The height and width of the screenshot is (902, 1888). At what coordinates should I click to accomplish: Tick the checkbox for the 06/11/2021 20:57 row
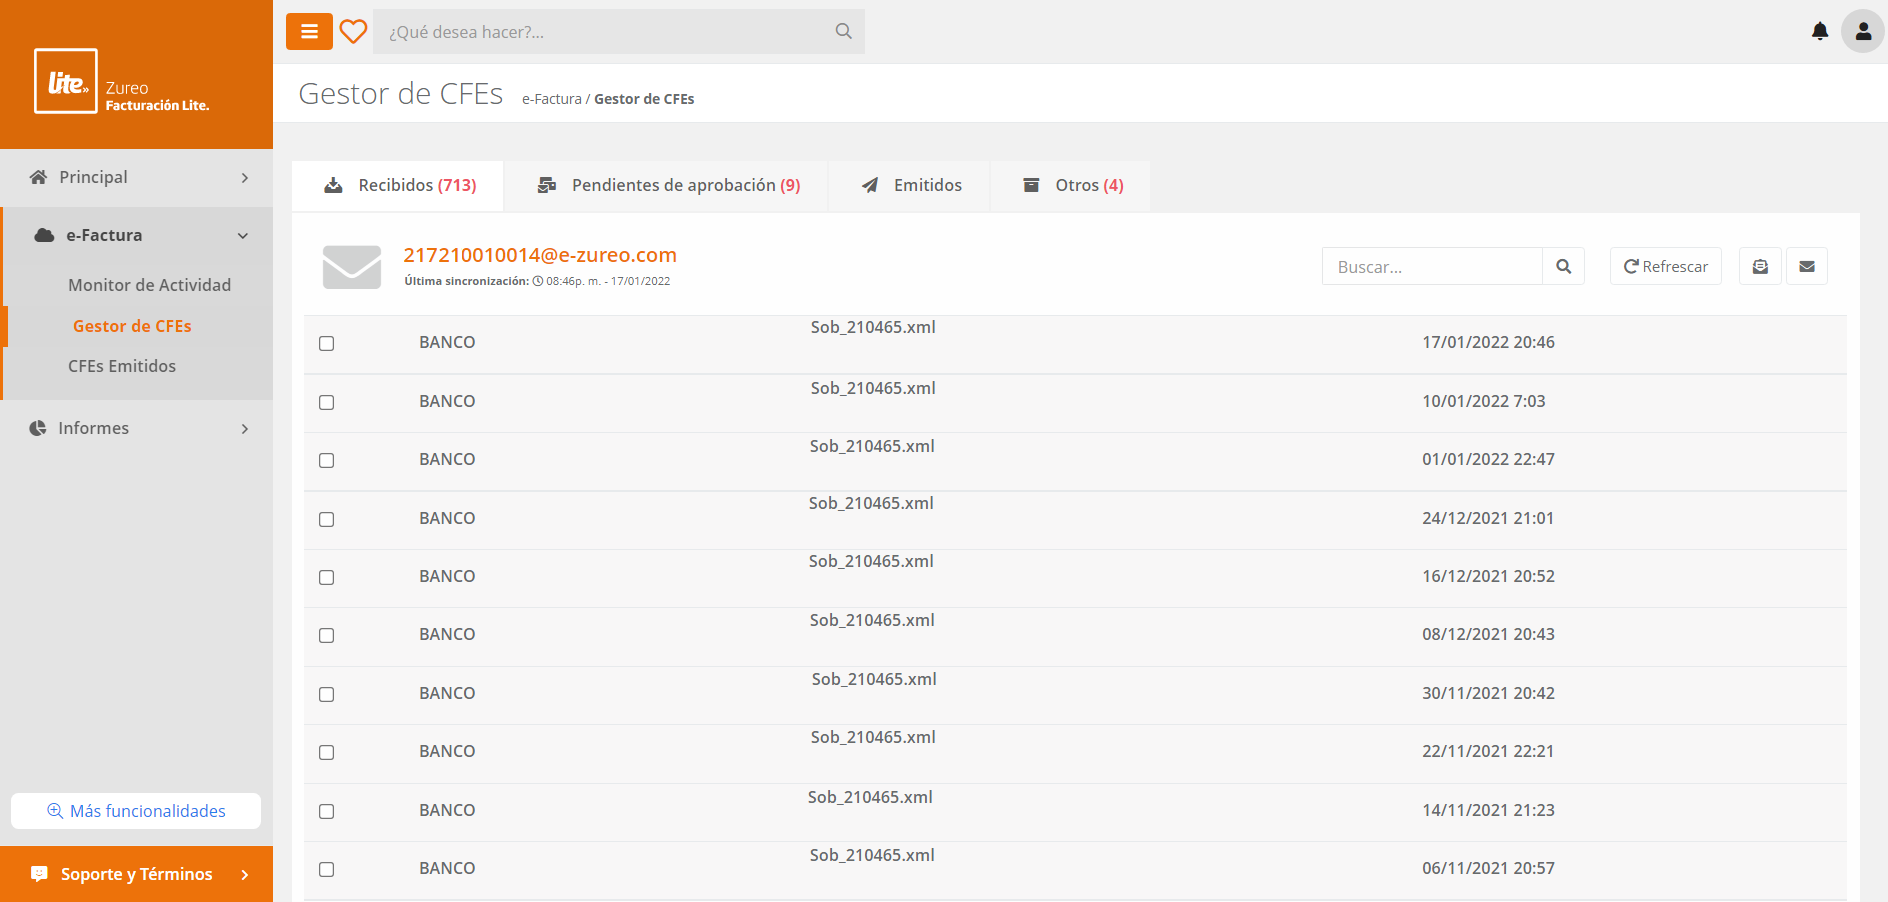(x=326, y=870)
